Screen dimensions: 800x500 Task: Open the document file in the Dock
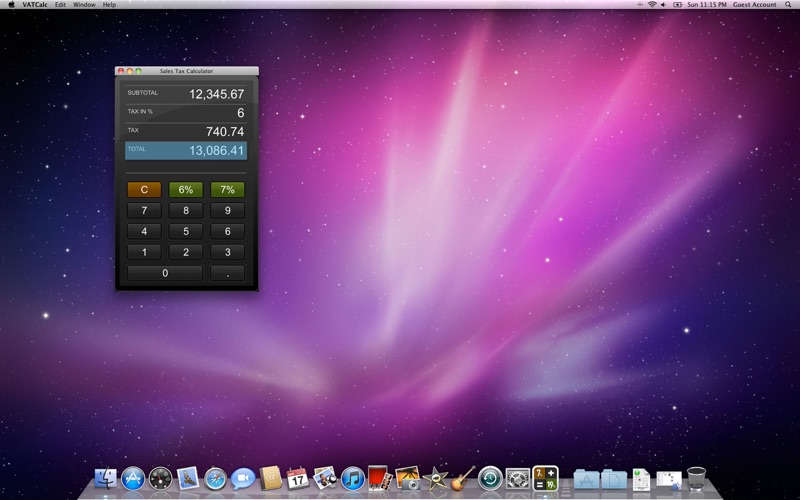click(641, 480)
